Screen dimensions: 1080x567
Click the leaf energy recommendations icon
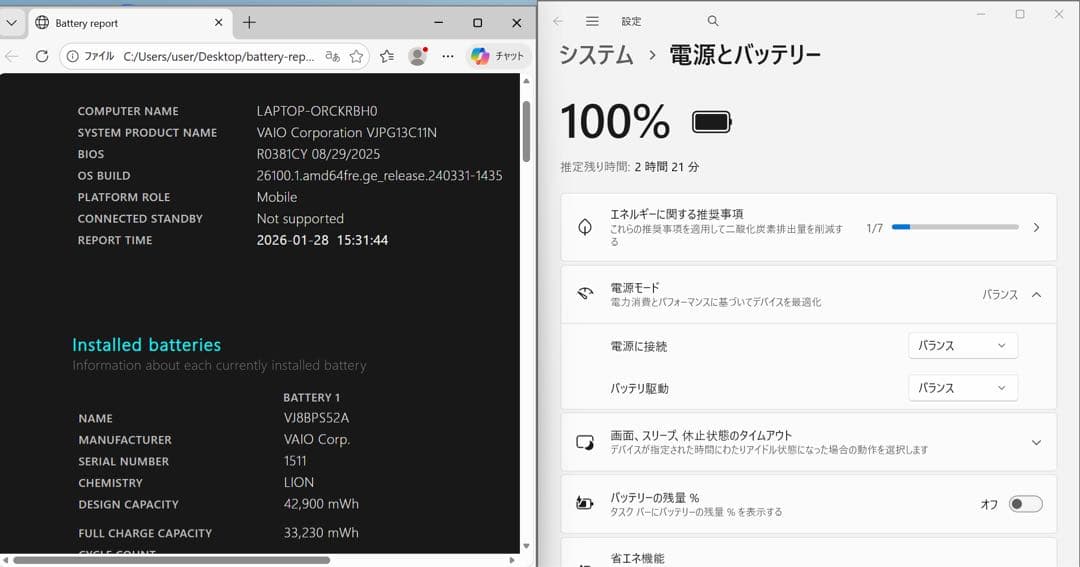(x=585, y=227)
